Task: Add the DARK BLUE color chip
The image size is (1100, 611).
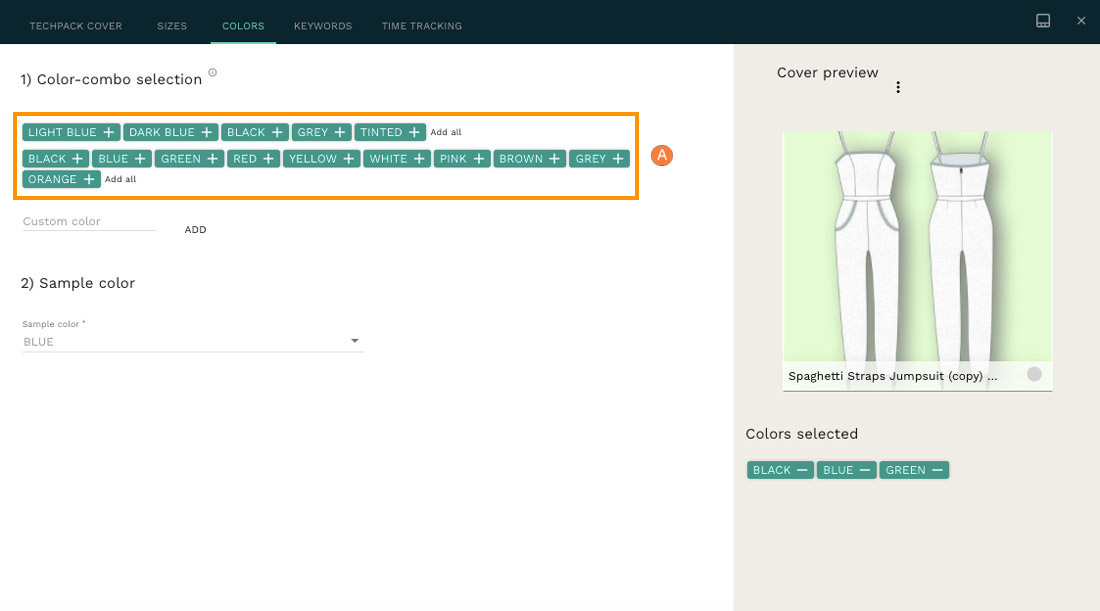Action: (x=170, y=131)
